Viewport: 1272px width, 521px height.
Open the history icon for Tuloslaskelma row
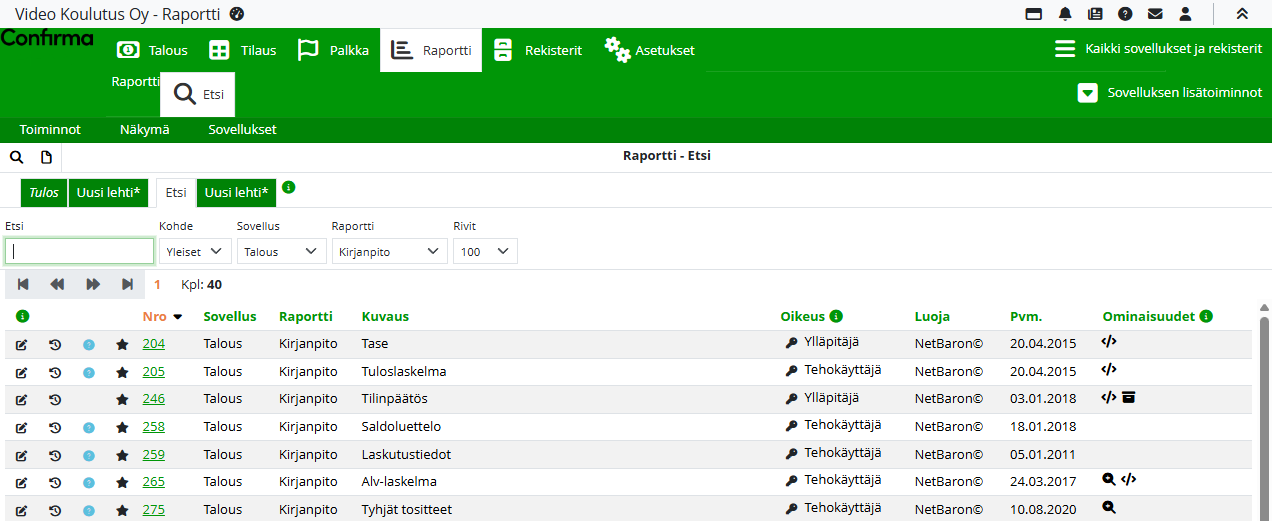pos(55,372)
